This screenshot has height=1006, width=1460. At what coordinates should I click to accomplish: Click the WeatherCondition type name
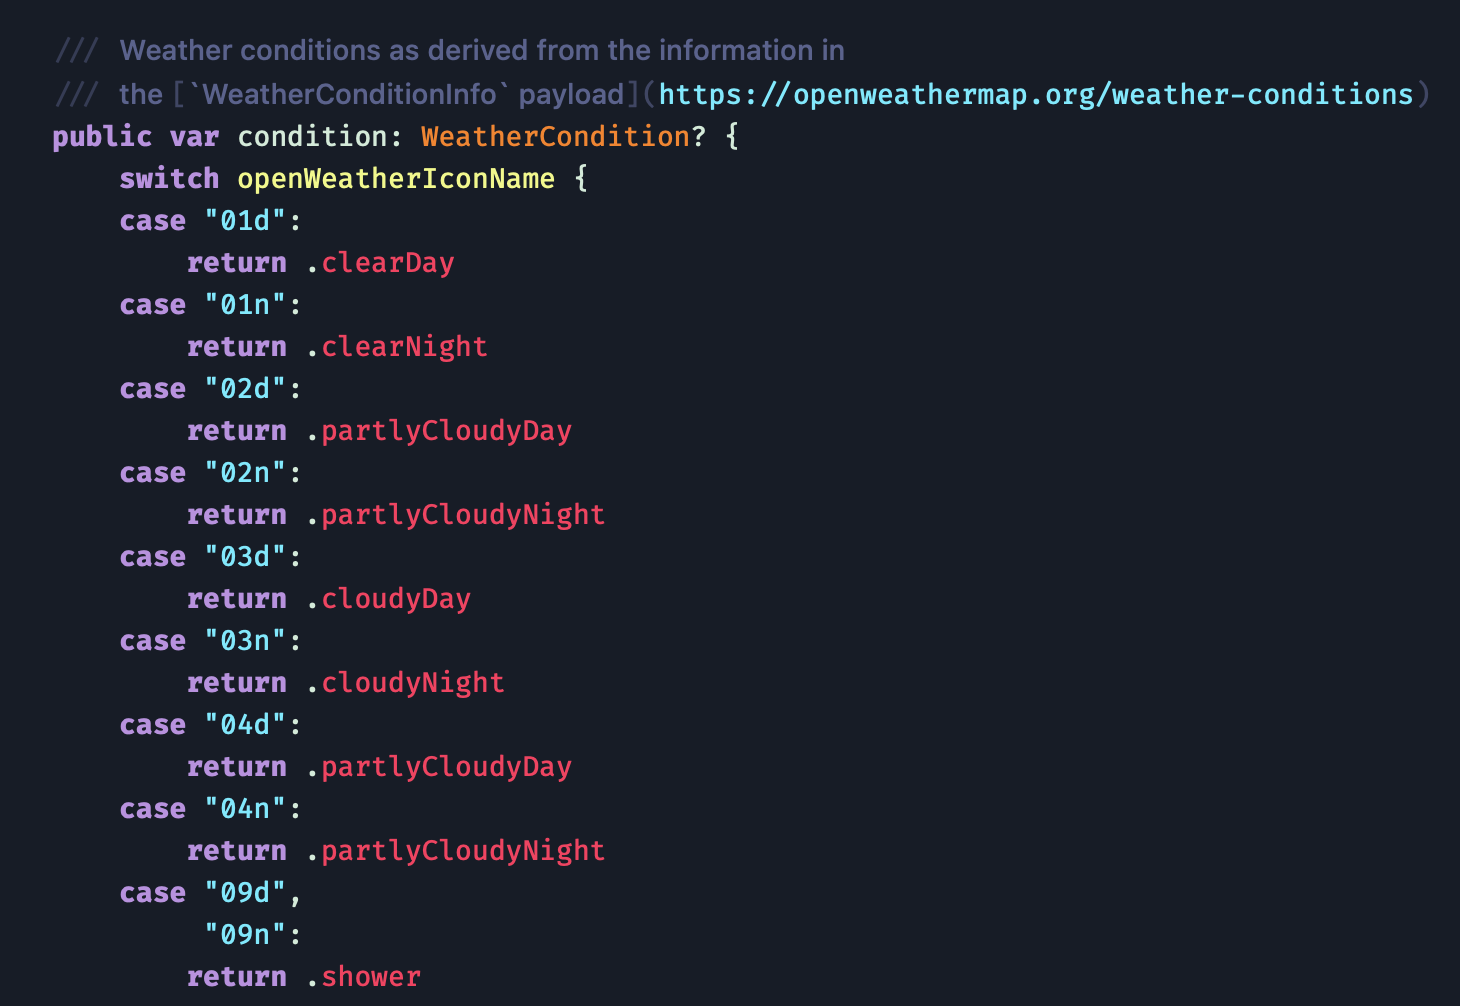click(x=555, y=136)
